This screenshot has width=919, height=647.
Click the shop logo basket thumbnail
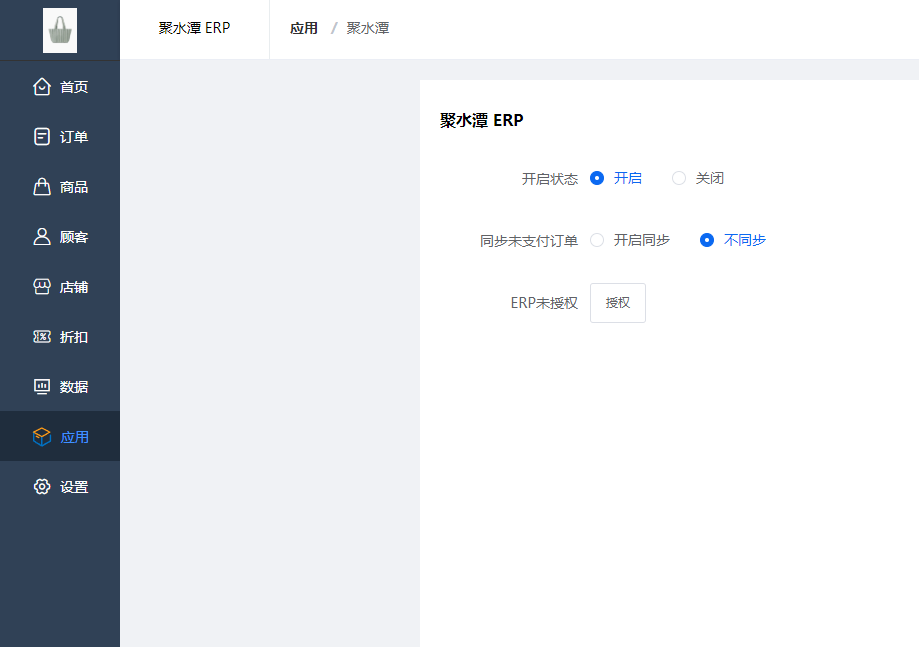pos(60,30)
